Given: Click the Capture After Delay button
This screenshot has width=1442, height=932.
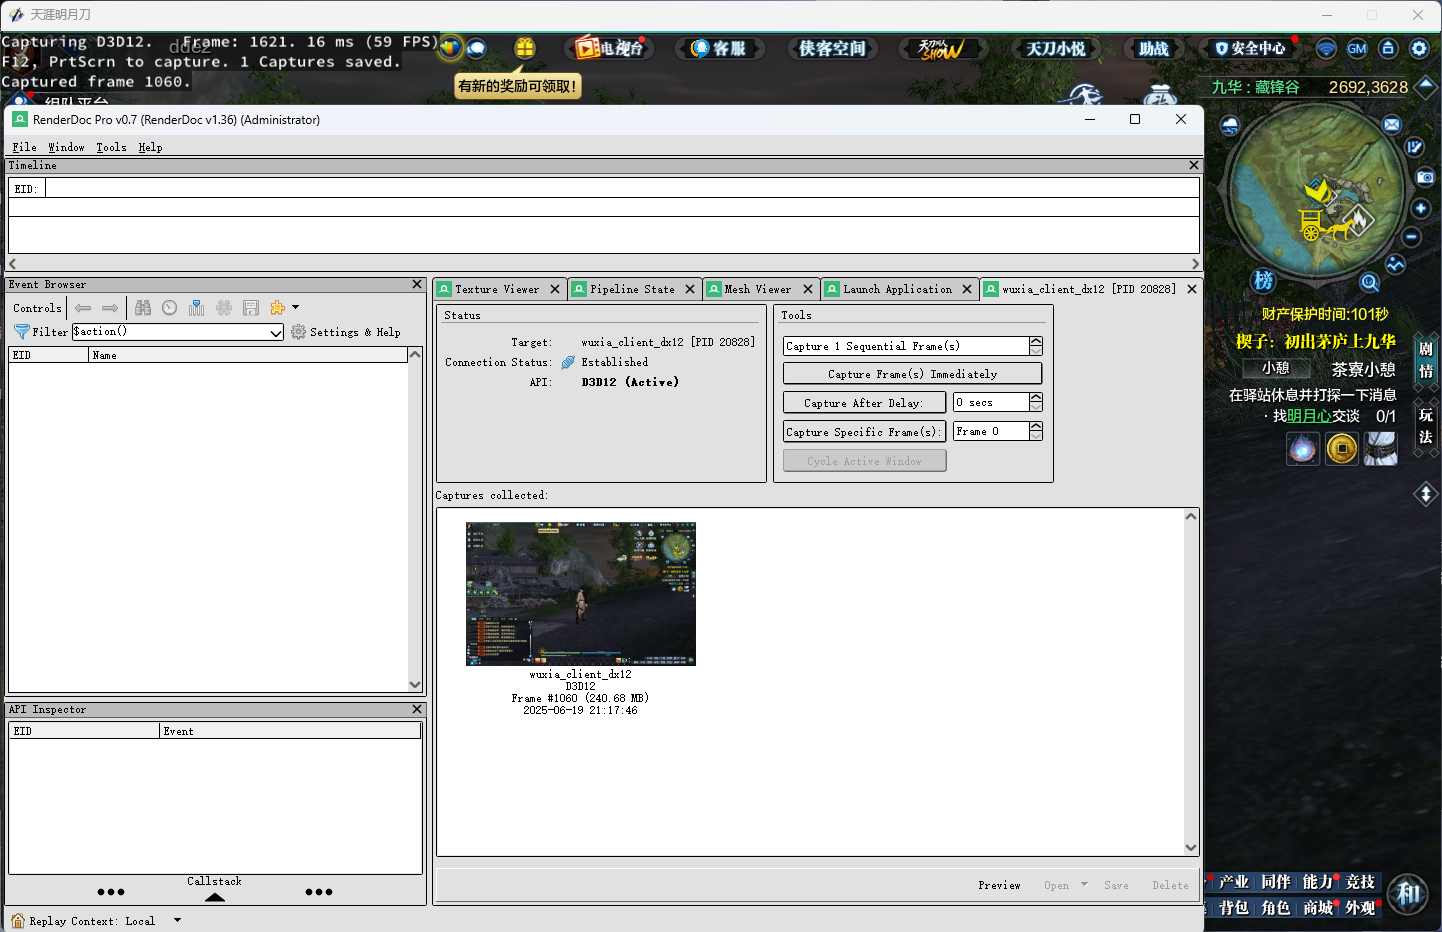Looking at the screenshot, I should [x=864, y=403].
